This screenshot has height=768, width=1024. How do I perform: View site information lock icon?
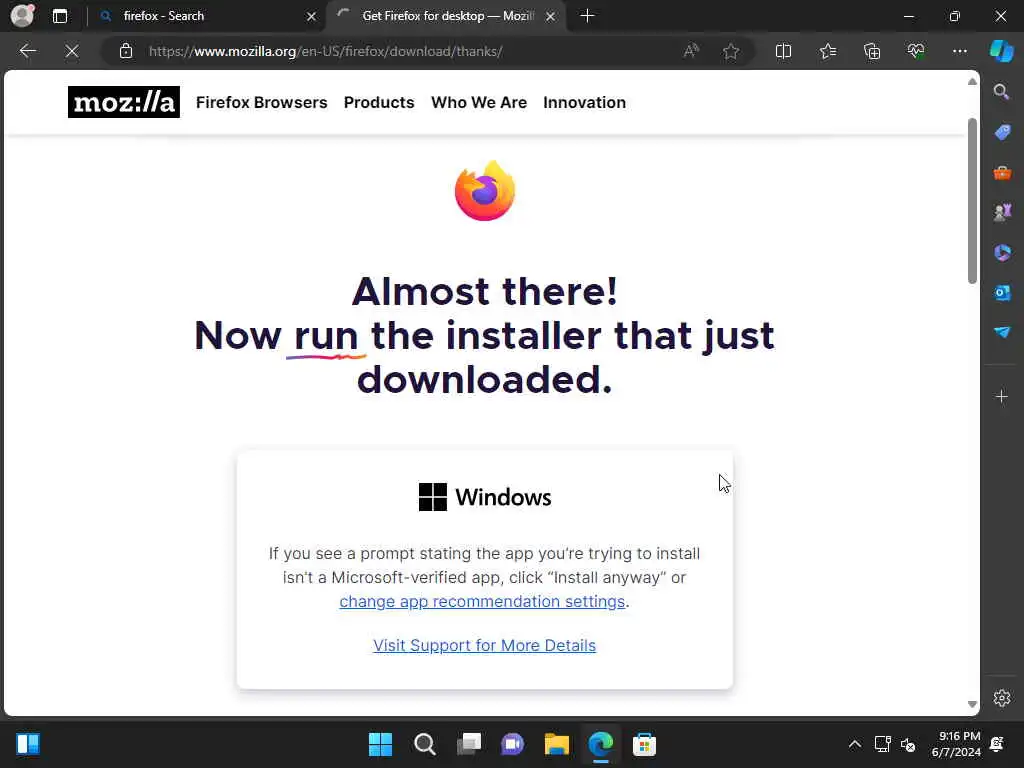point(126,51)
